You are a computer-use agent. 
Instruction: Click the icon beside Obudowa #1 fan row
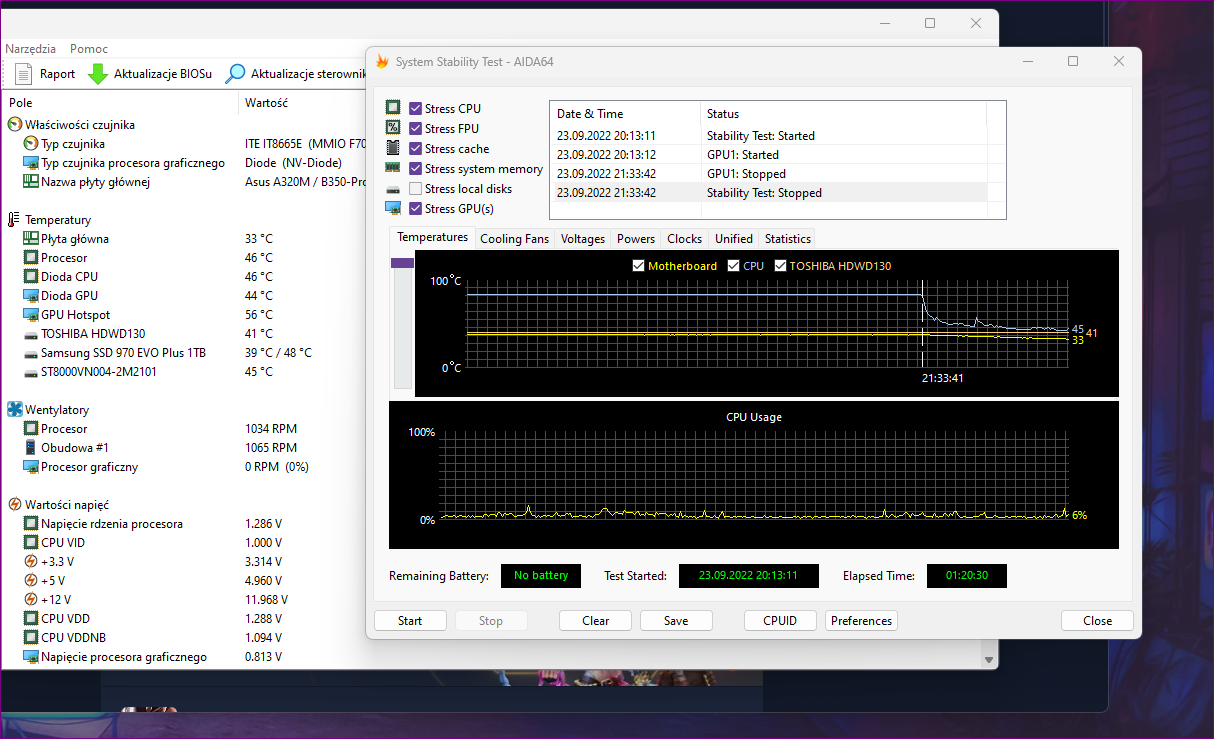(31, 448)
